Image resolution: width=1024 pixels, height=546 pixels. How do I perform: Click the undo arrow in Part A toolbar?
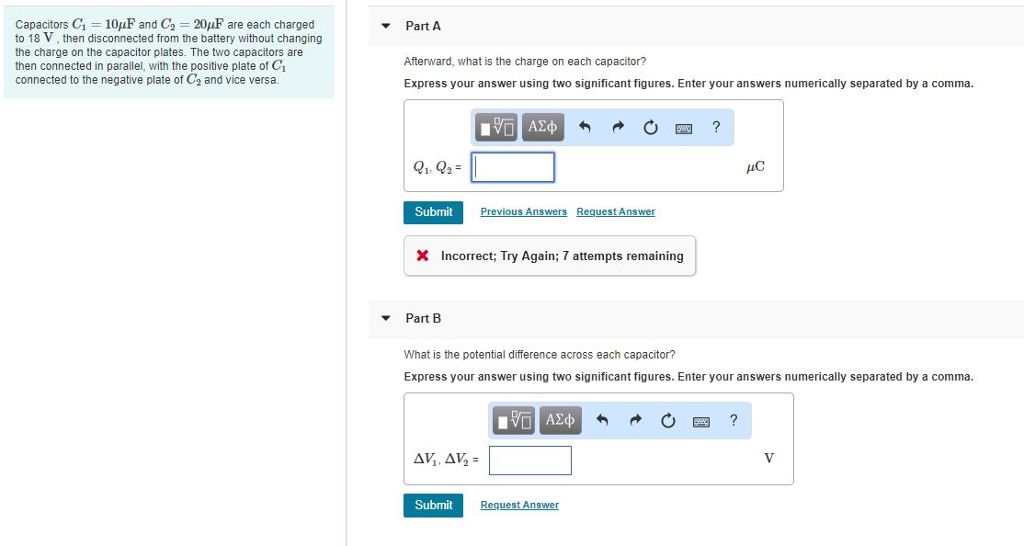click(585, 127)
